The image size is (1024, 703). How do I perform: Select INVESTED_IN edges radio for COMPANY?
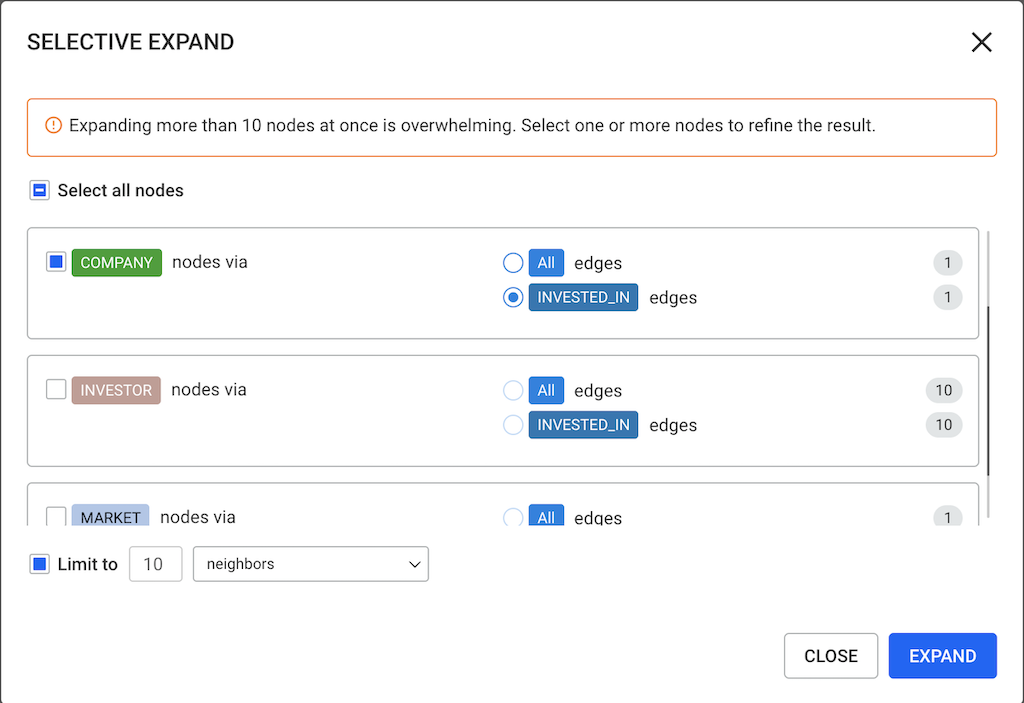[513, 297]
